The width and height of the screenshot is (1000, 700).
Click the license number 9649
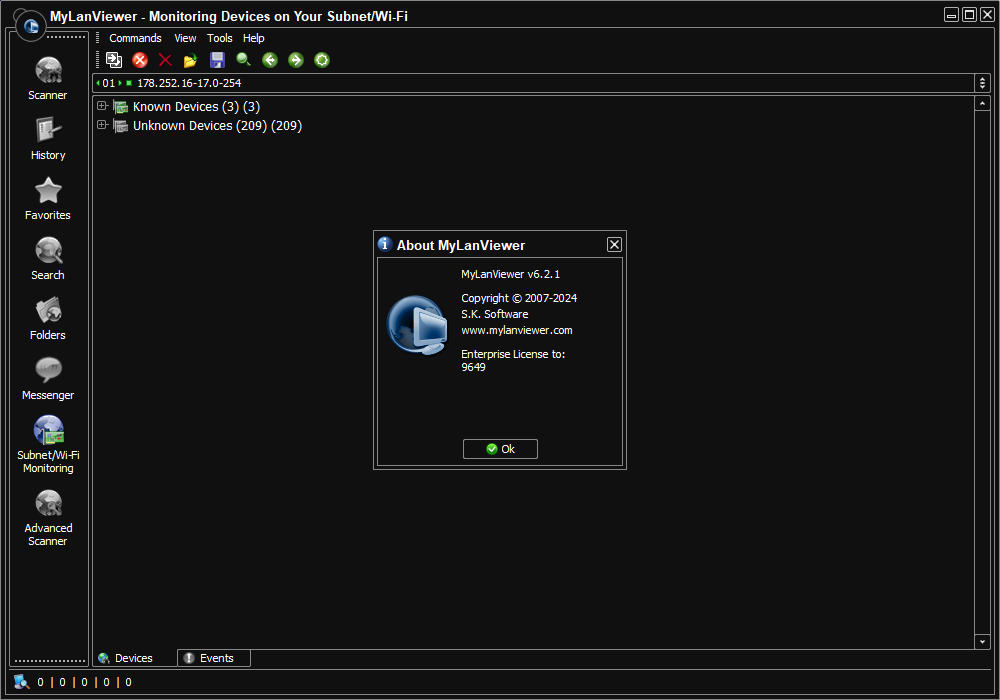pyautogui.click(x=473, y=367)
